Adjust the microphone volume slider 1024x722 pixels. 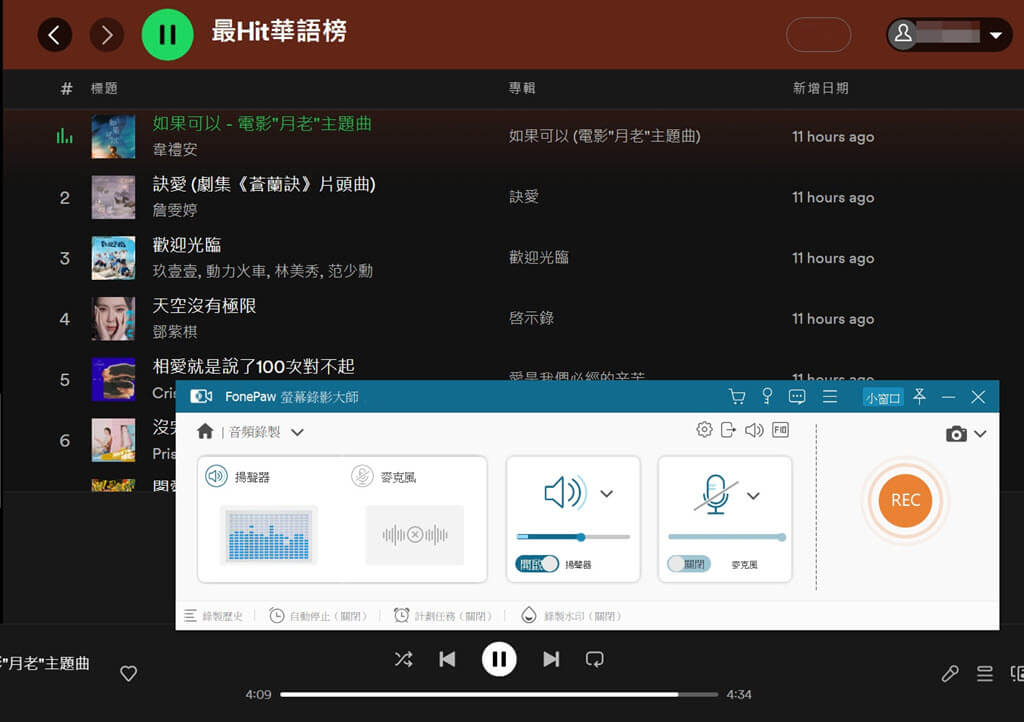pyautogui.click(x=726, y=537)
